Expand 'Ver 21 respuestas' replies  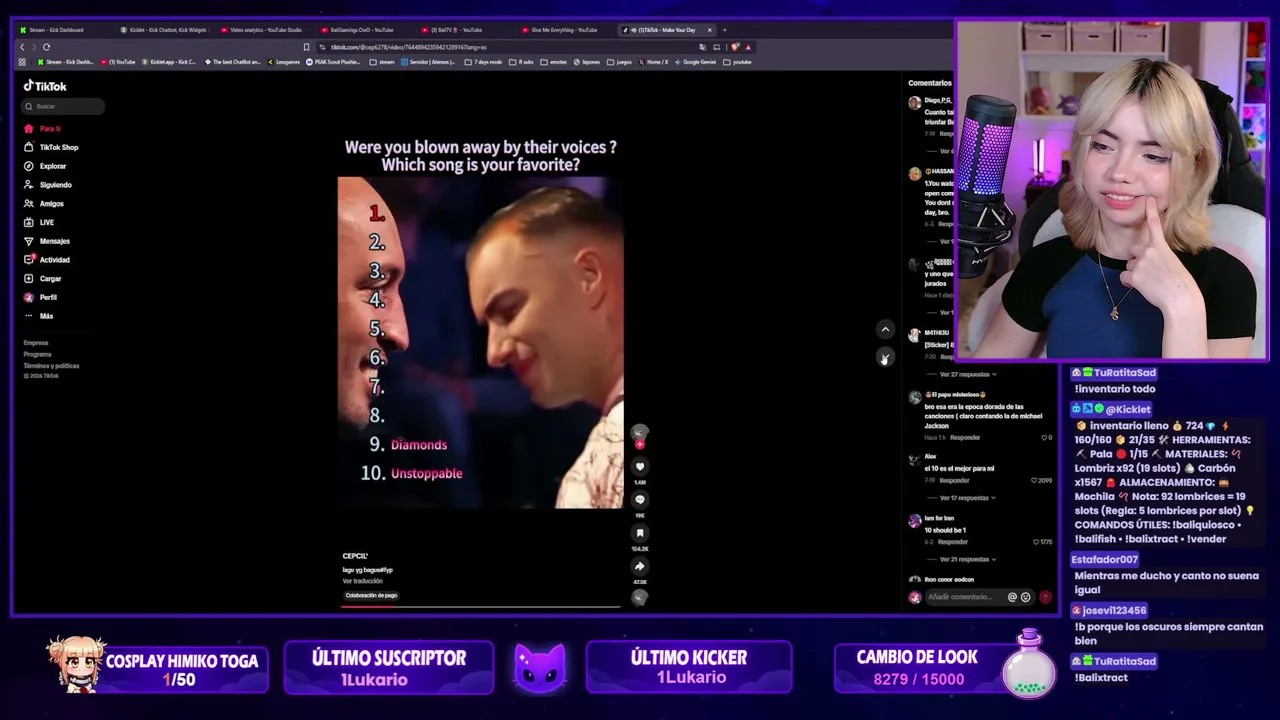click(967, 559)
